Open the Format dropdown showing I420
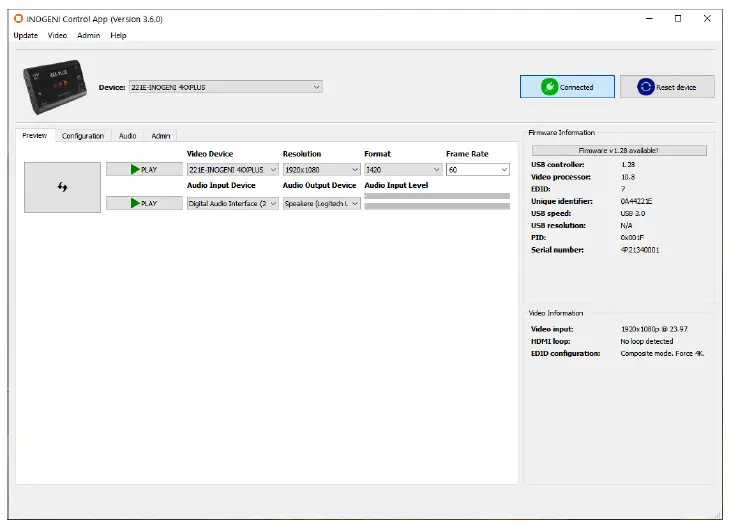This screenshot has width=741, height=525. 403,170
